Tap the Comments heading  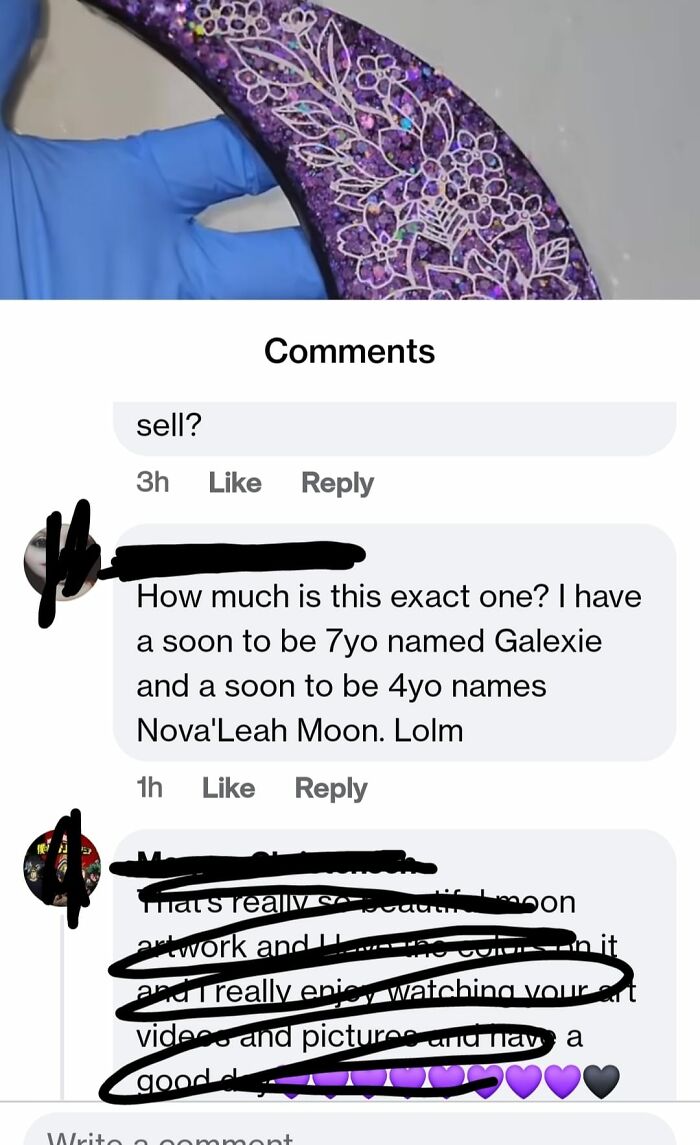pos(350,351)
